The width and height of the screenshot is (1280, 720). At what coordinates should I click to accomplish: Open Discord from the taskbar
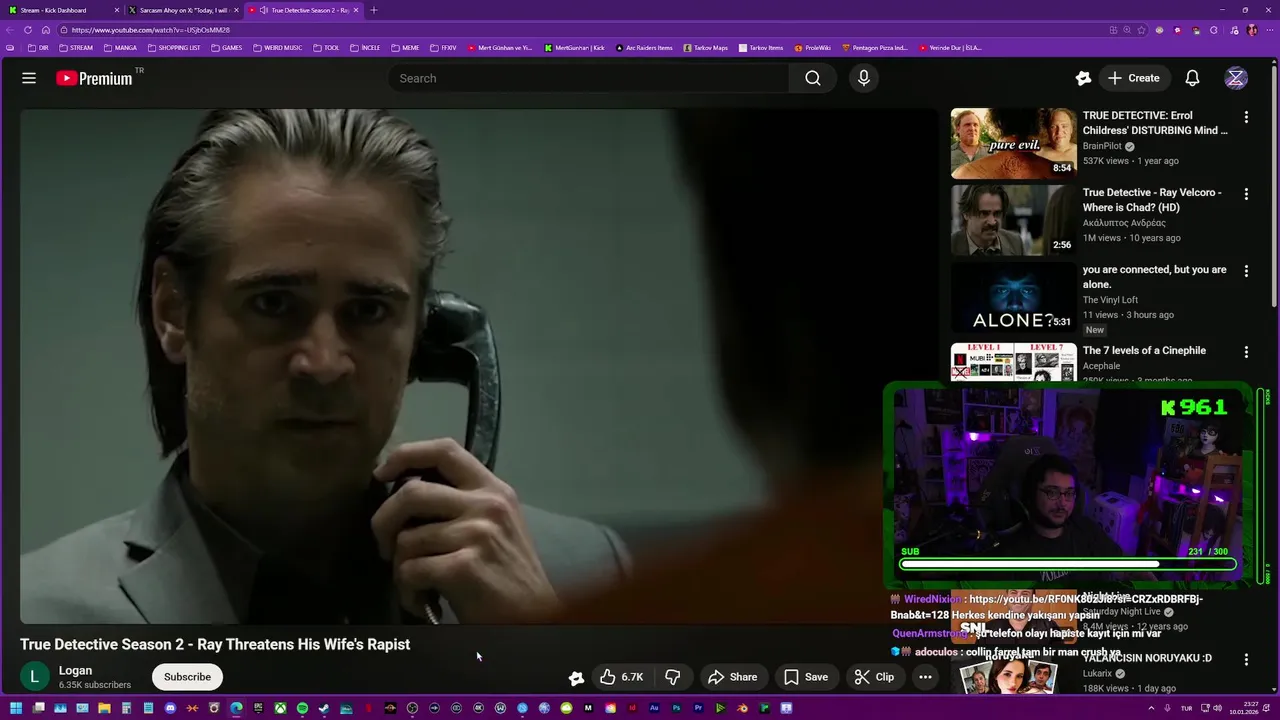tap(170, 708)
